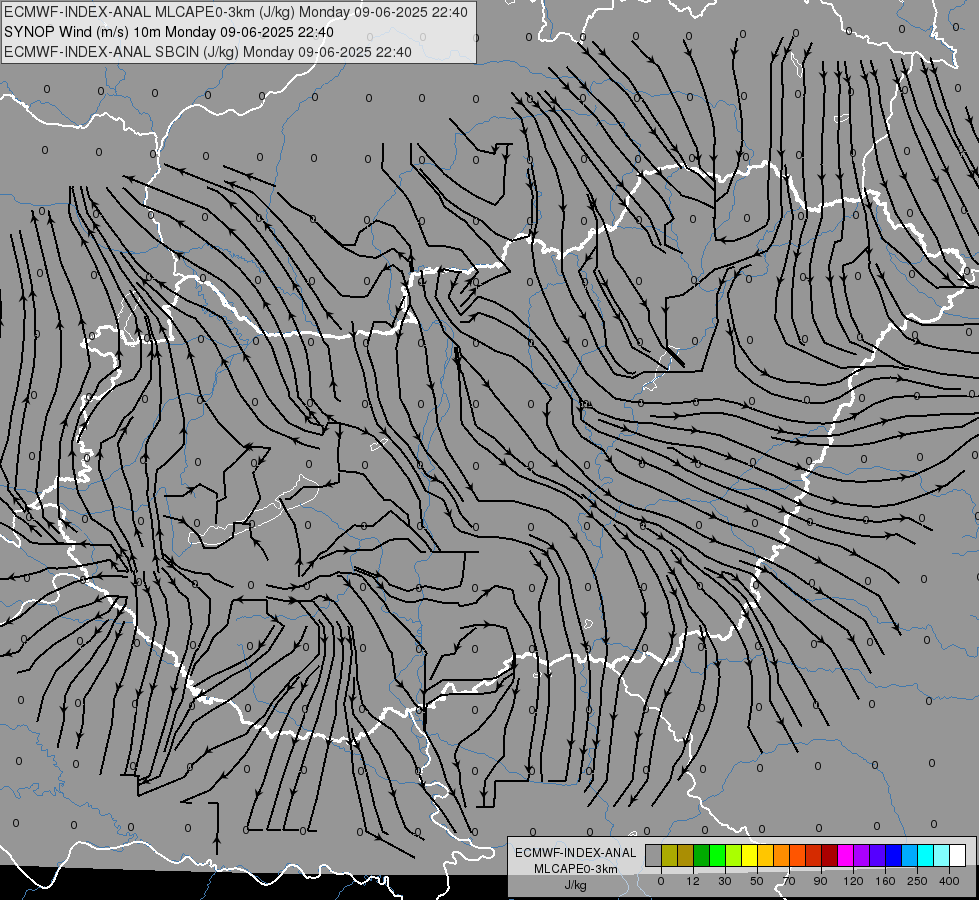
Task: Click the legend scale value 250
Action: [917, 881]
